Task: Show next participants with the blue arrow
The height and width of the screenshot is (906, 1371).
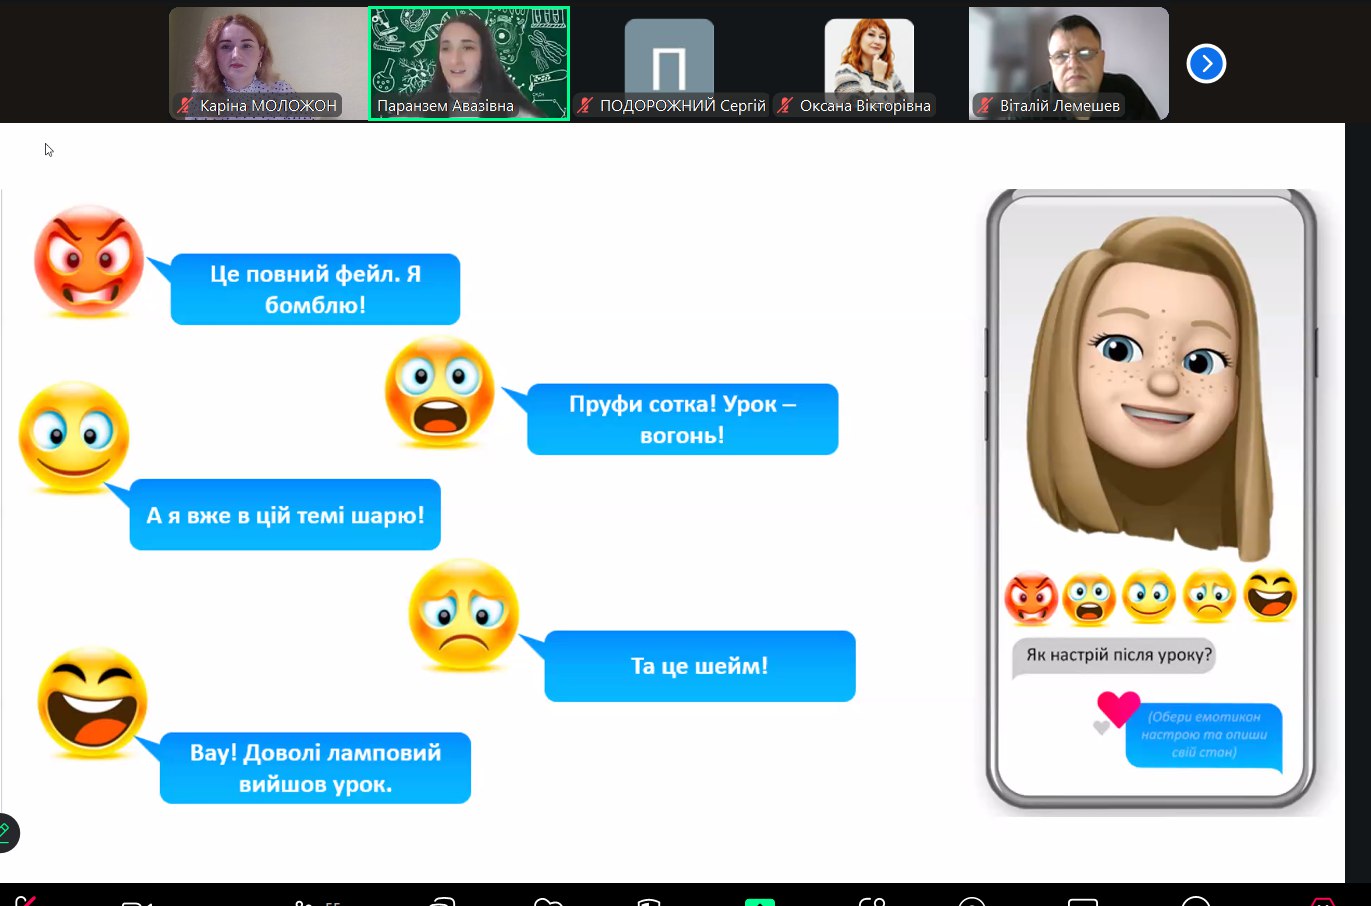Action: [1206, 64]
